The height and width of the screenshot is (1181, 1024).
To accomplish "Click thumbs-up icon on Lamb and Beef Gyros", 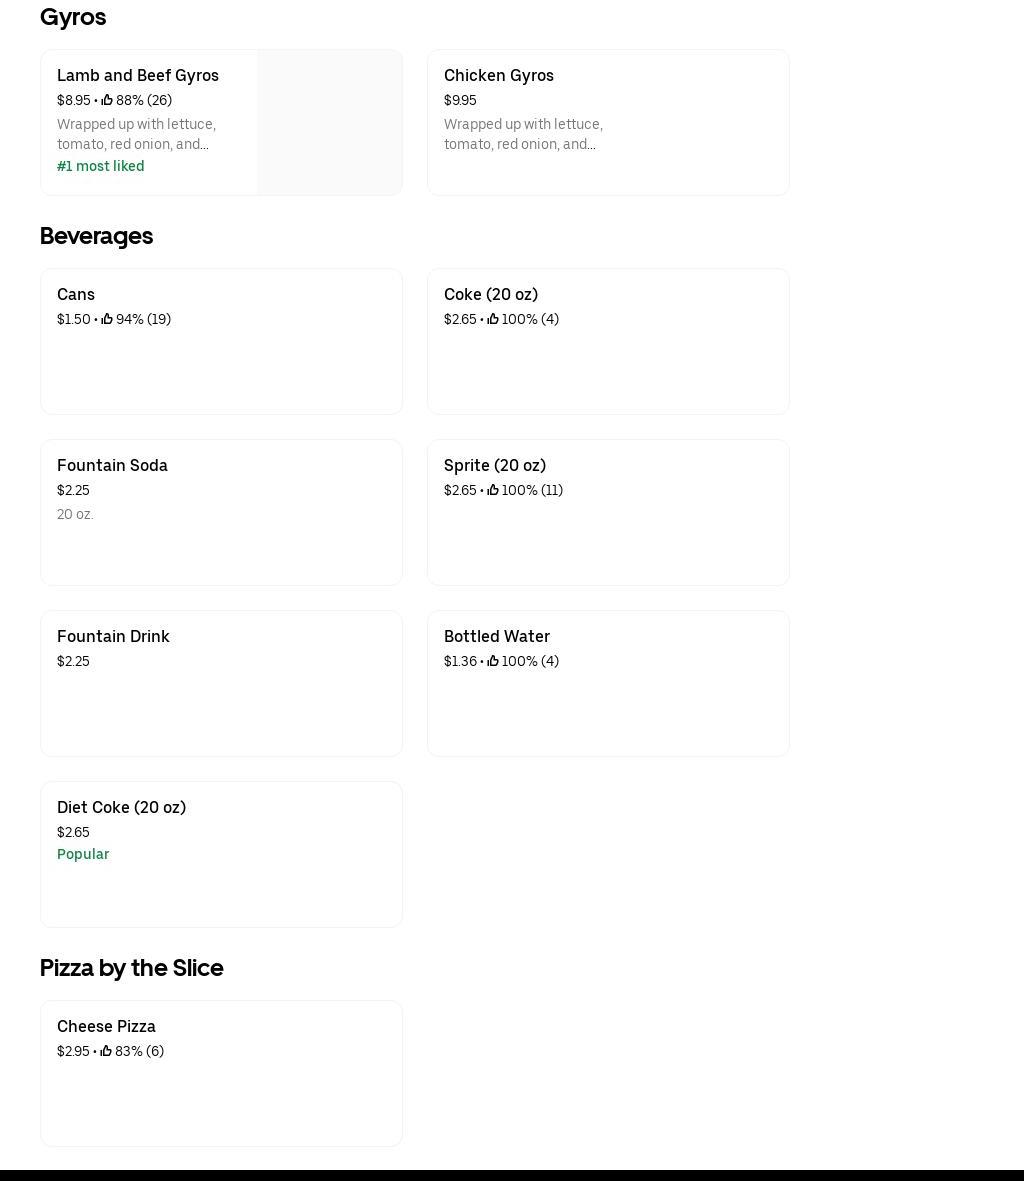I will (107, 100).
